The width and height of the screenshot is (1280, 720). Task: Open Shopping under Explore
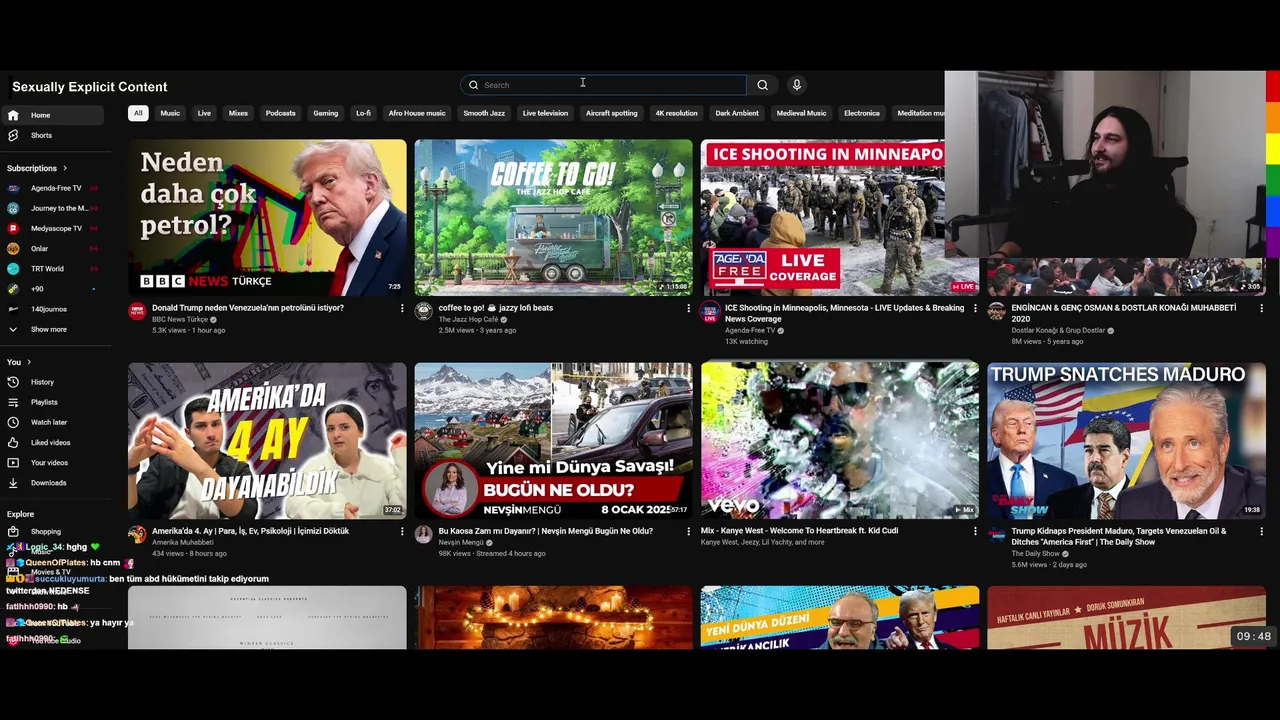click(x=45, y=531)
